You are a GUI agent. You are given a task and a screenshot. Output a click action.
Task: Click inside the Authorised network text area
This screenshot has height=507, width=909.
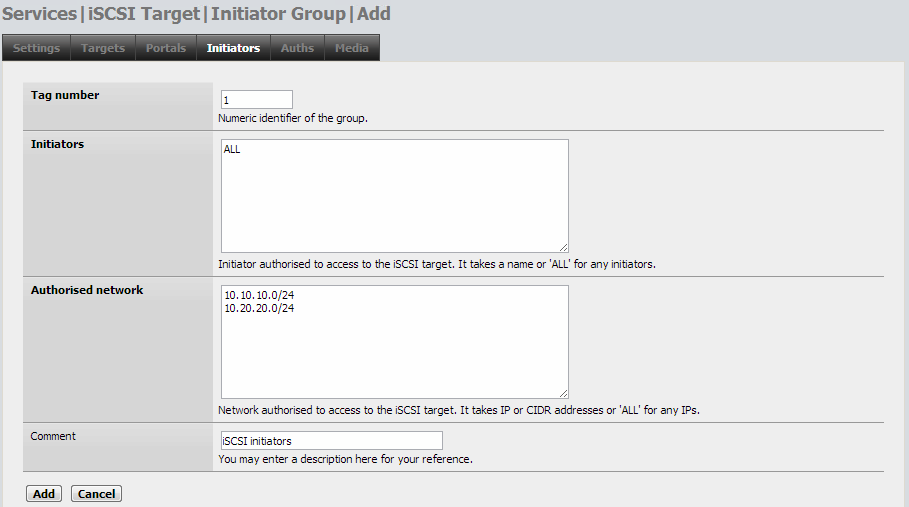[394, 342]
